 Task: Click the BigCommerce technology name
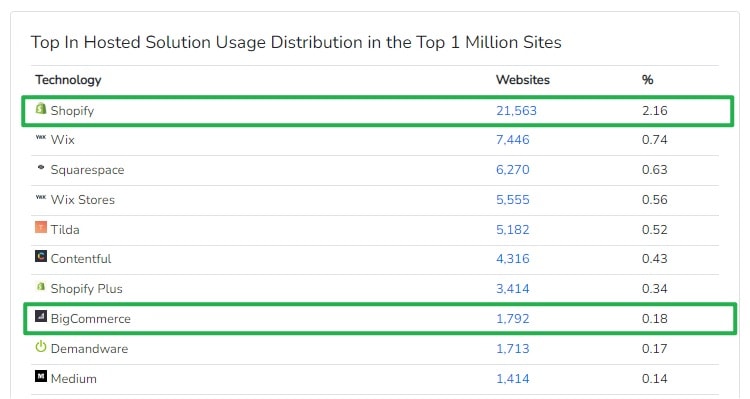90,319
